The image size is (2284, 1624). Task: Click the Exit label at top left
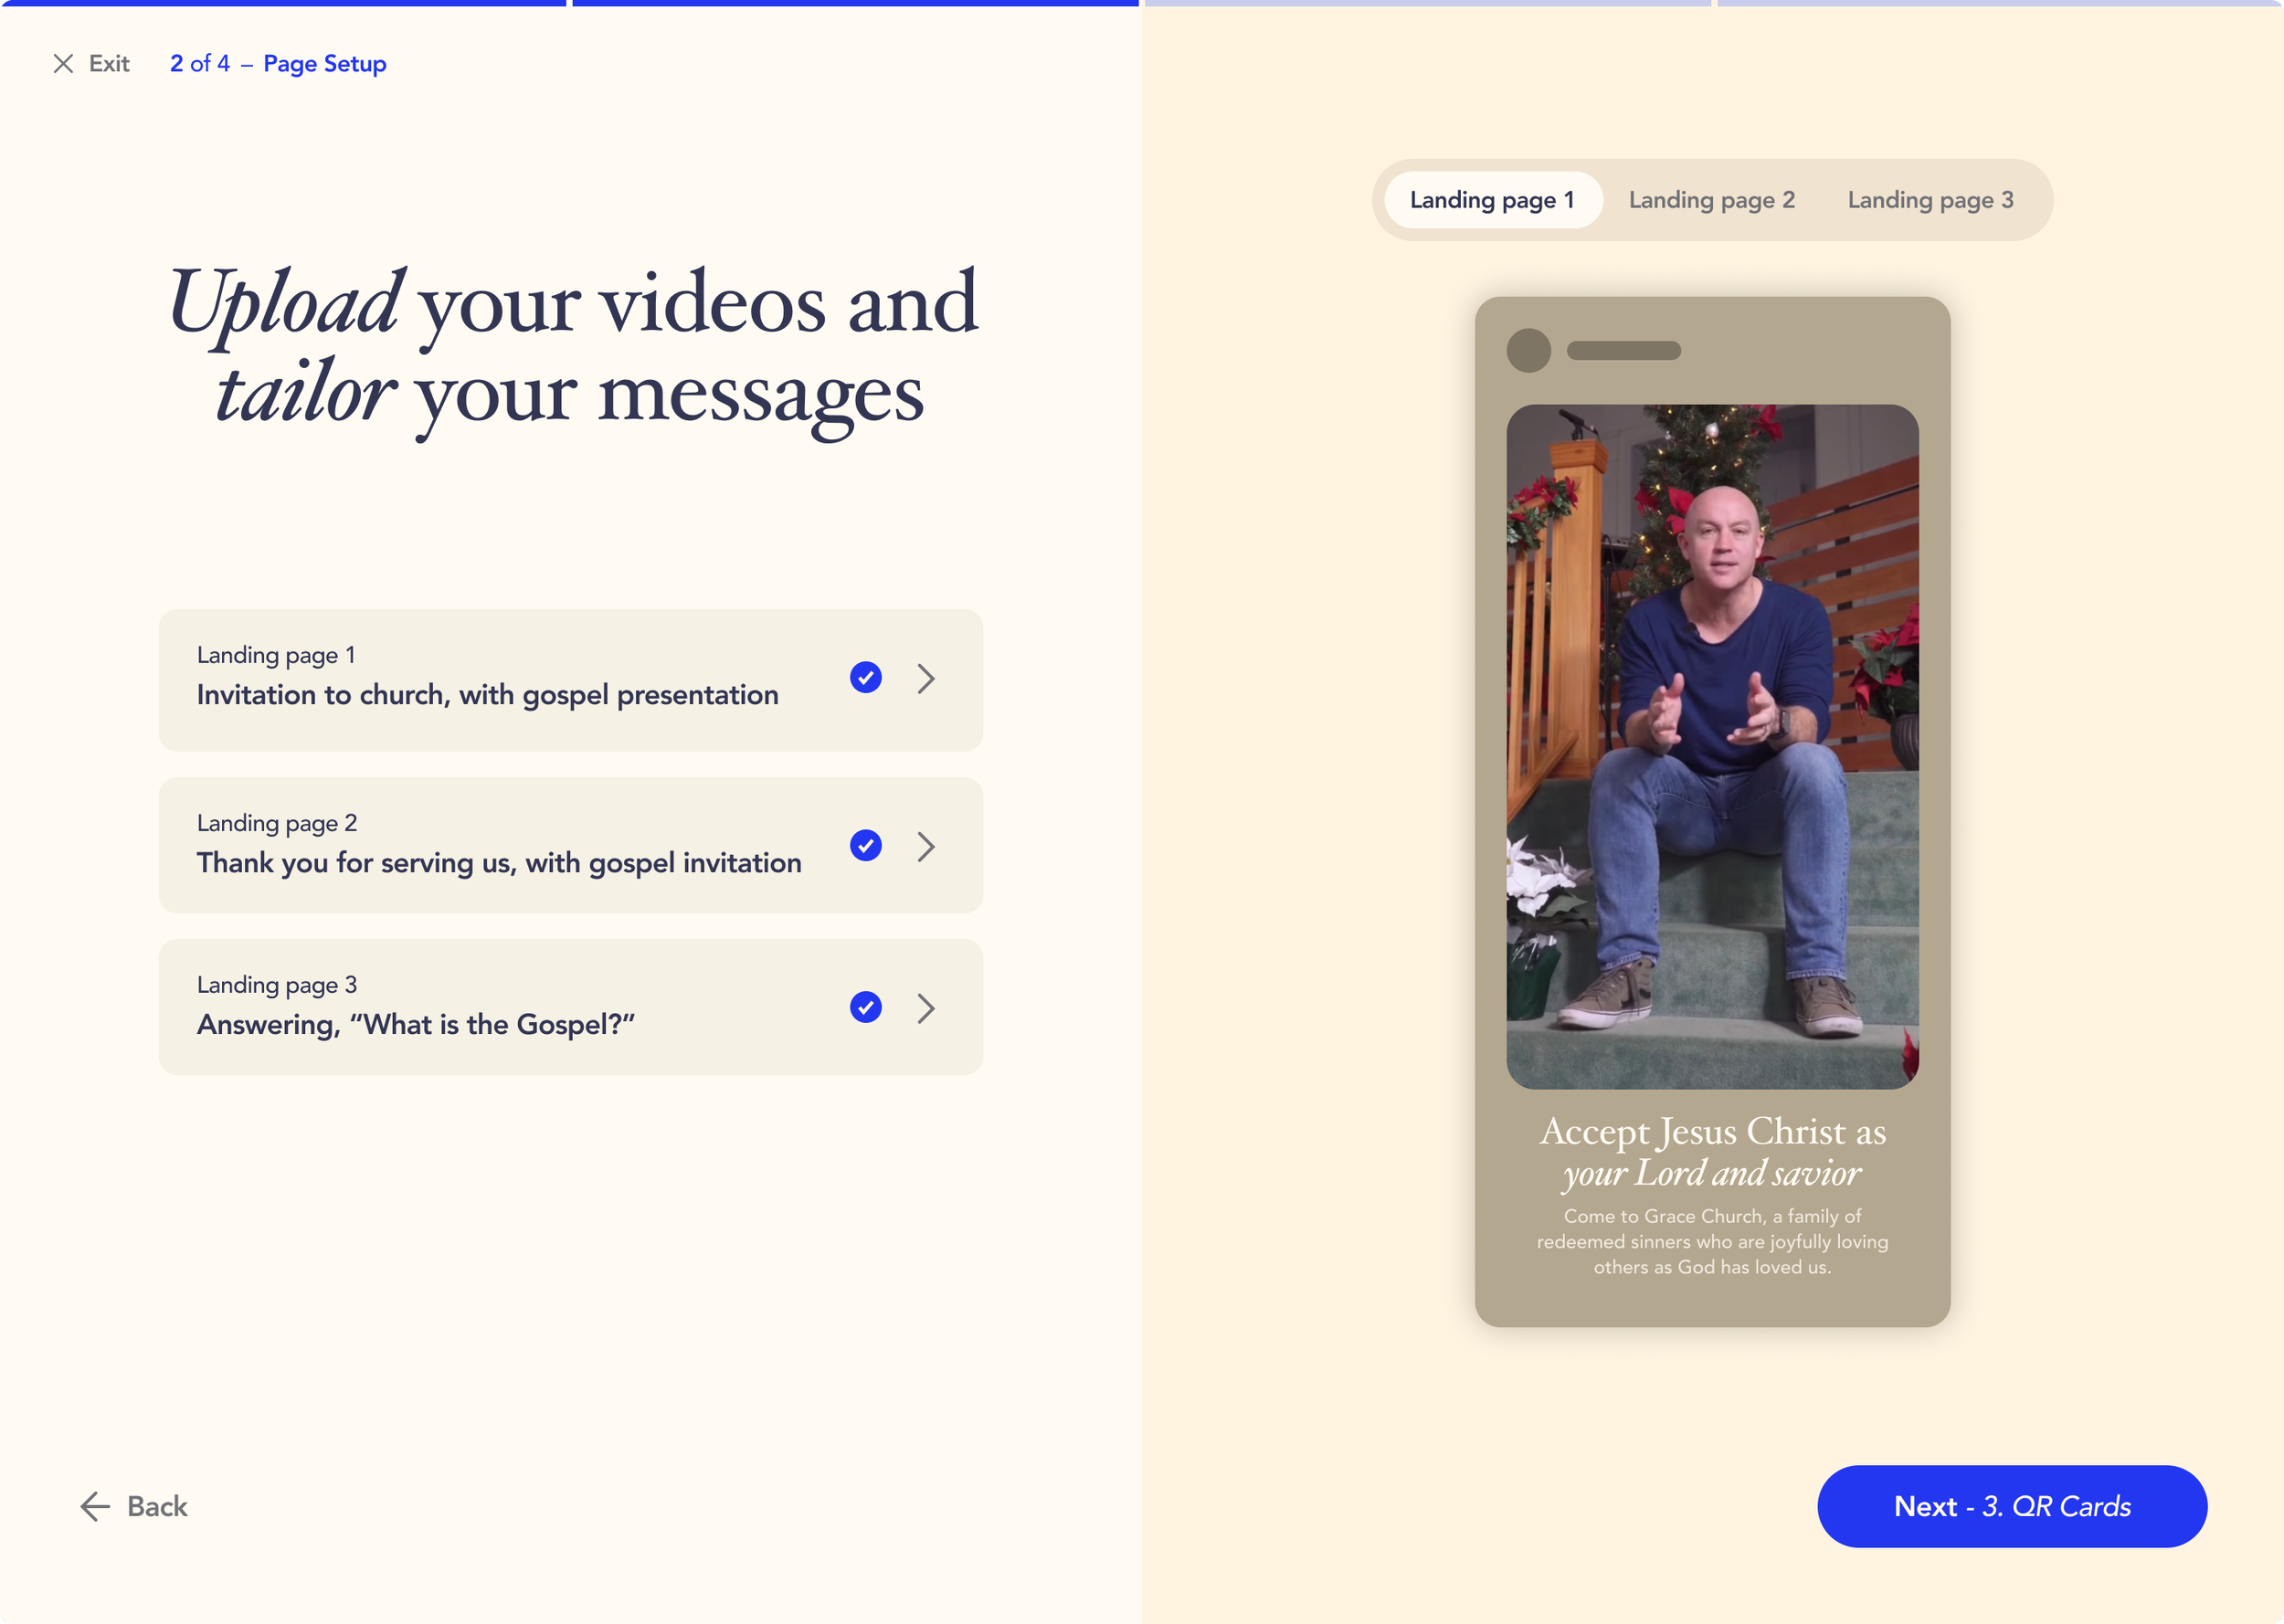pyautogui.click(x=109, y=64)
